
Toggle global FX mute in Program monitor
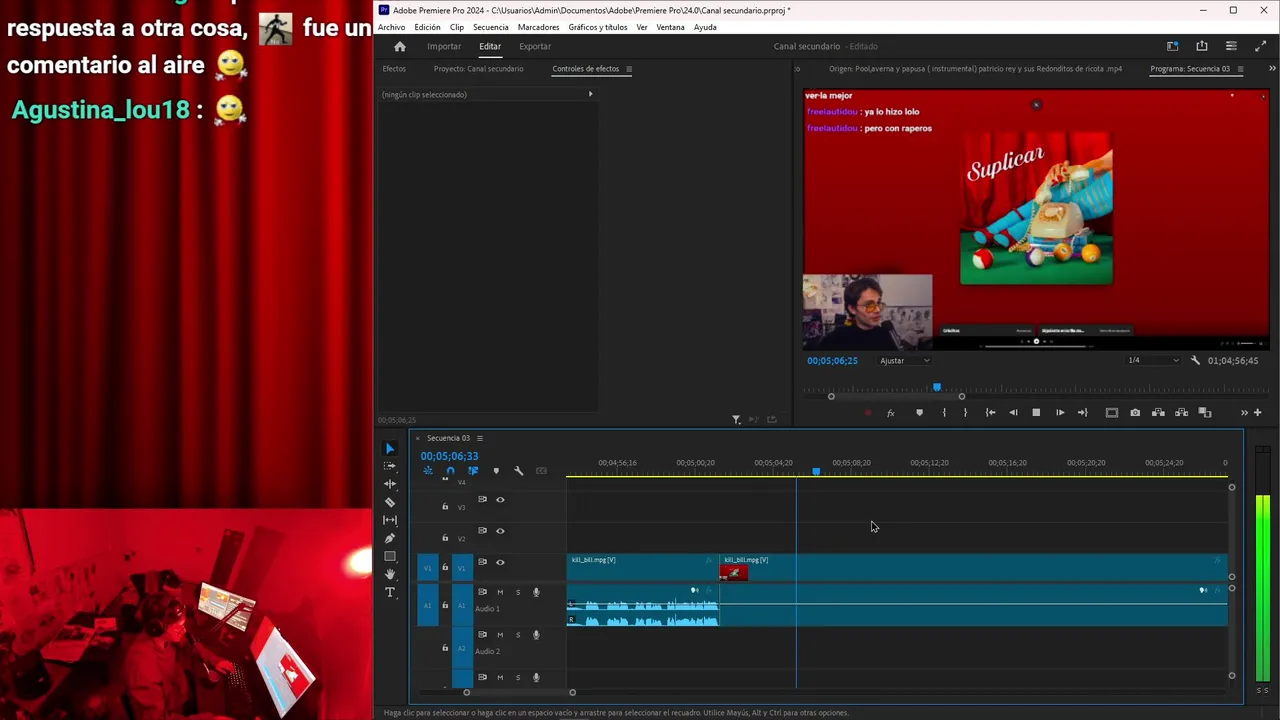[x=890, y=413]
